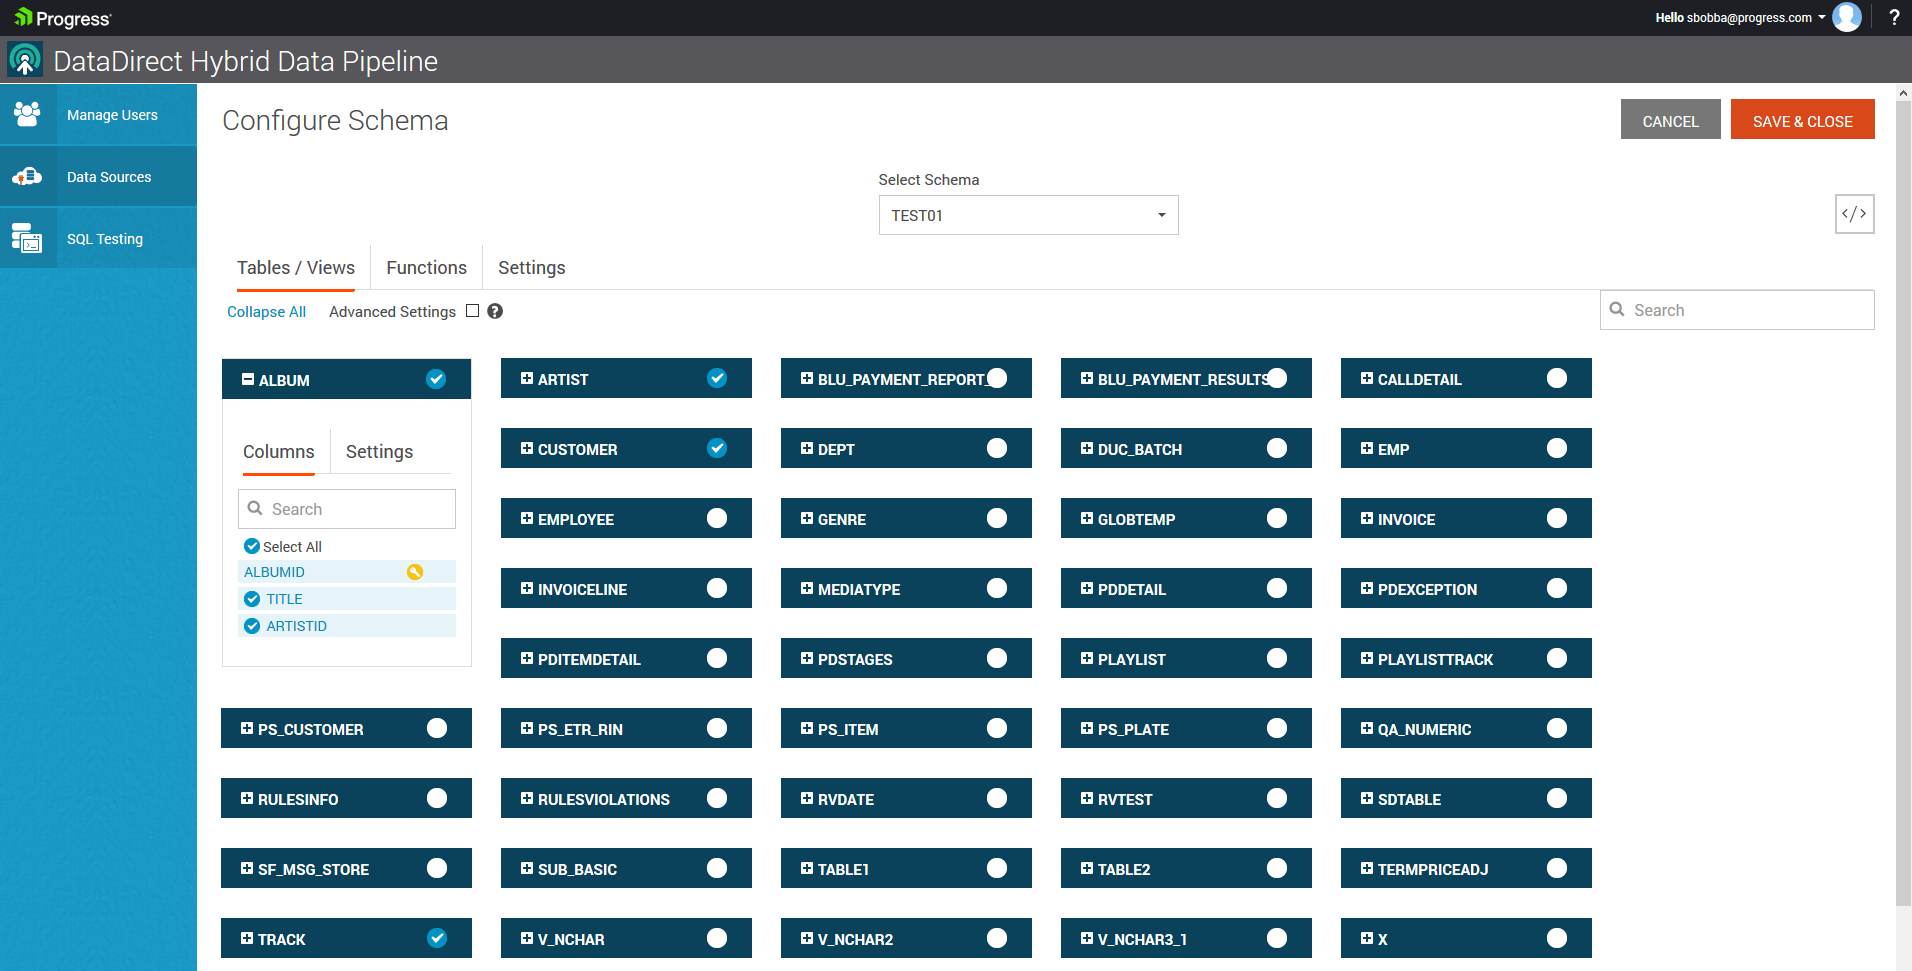
Task: Open the user avatar icon
Action: point(1847,17)
